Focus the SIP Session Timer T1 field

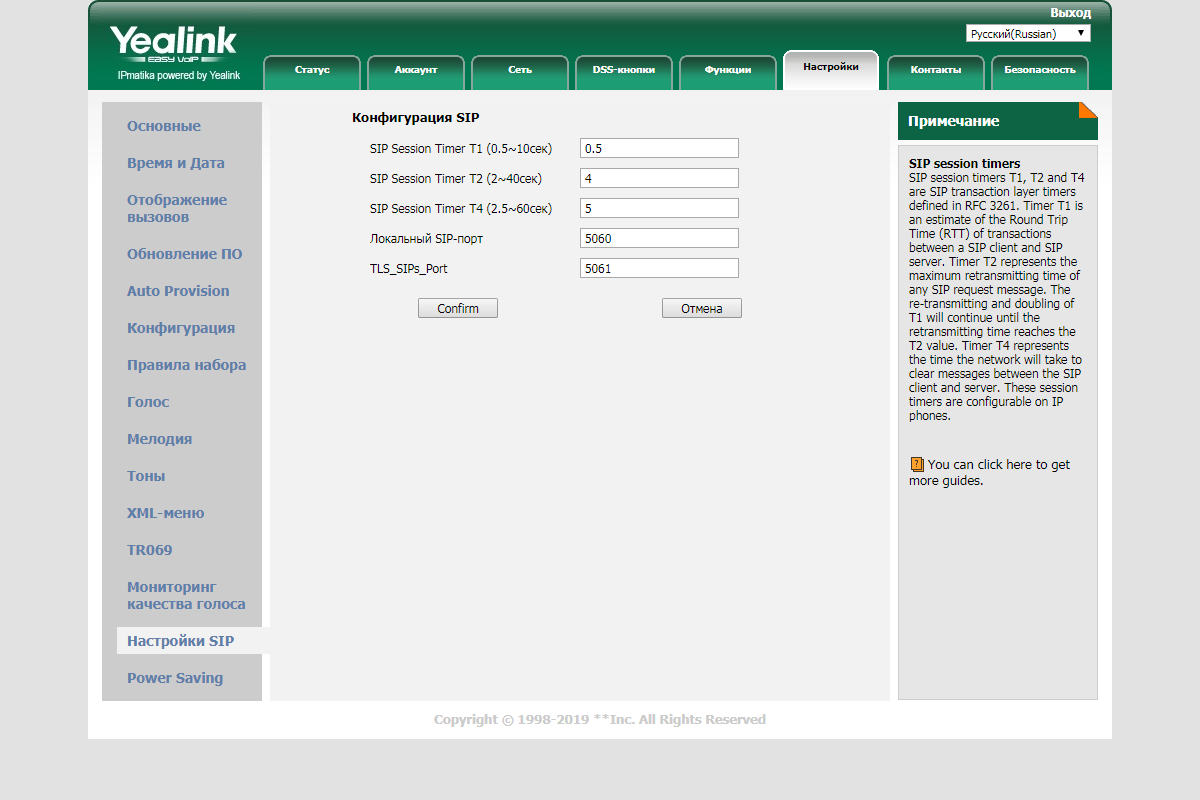(x=659, y=148)
